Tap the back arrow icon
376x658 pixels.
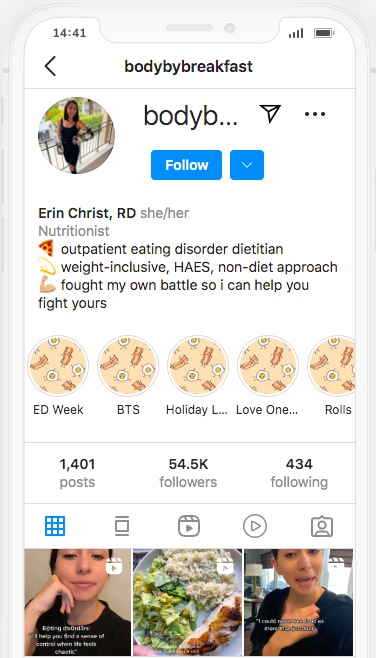(50, 66)
